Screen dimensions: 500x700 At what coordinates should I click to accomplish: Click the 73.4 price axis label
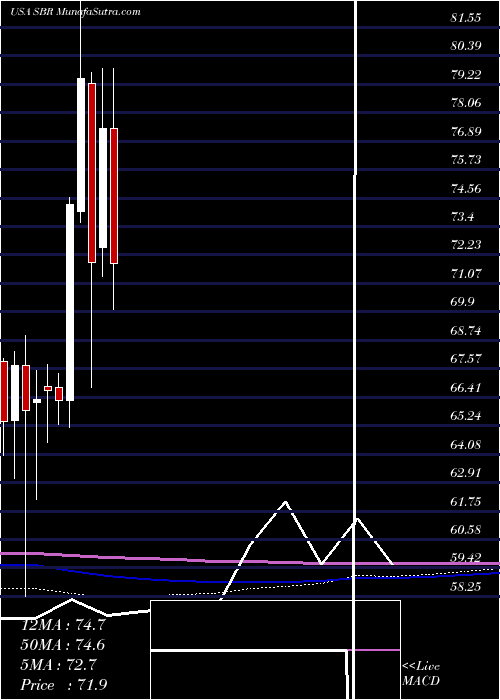[x=462, y=217]
